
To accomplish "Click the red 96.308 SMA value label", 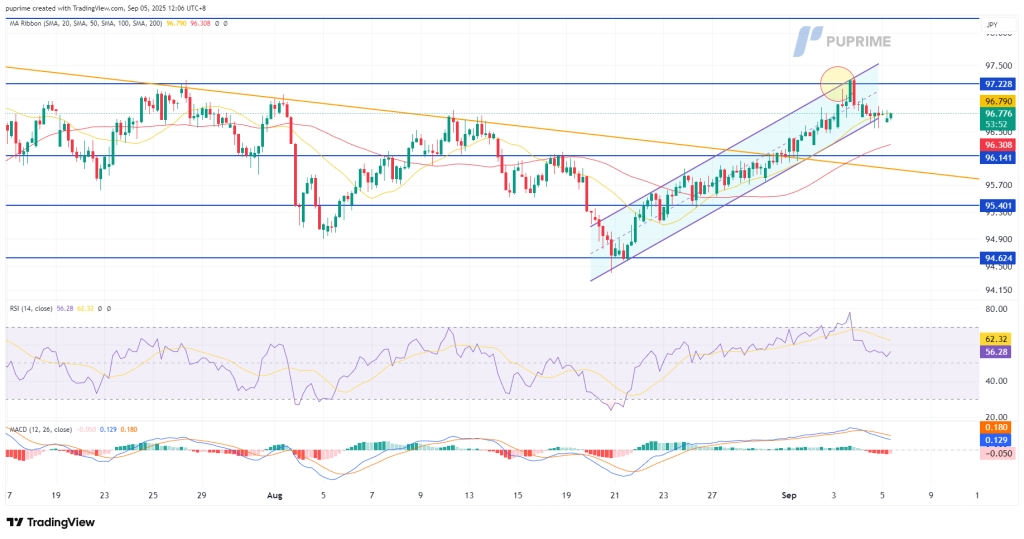I will [999, 145].
